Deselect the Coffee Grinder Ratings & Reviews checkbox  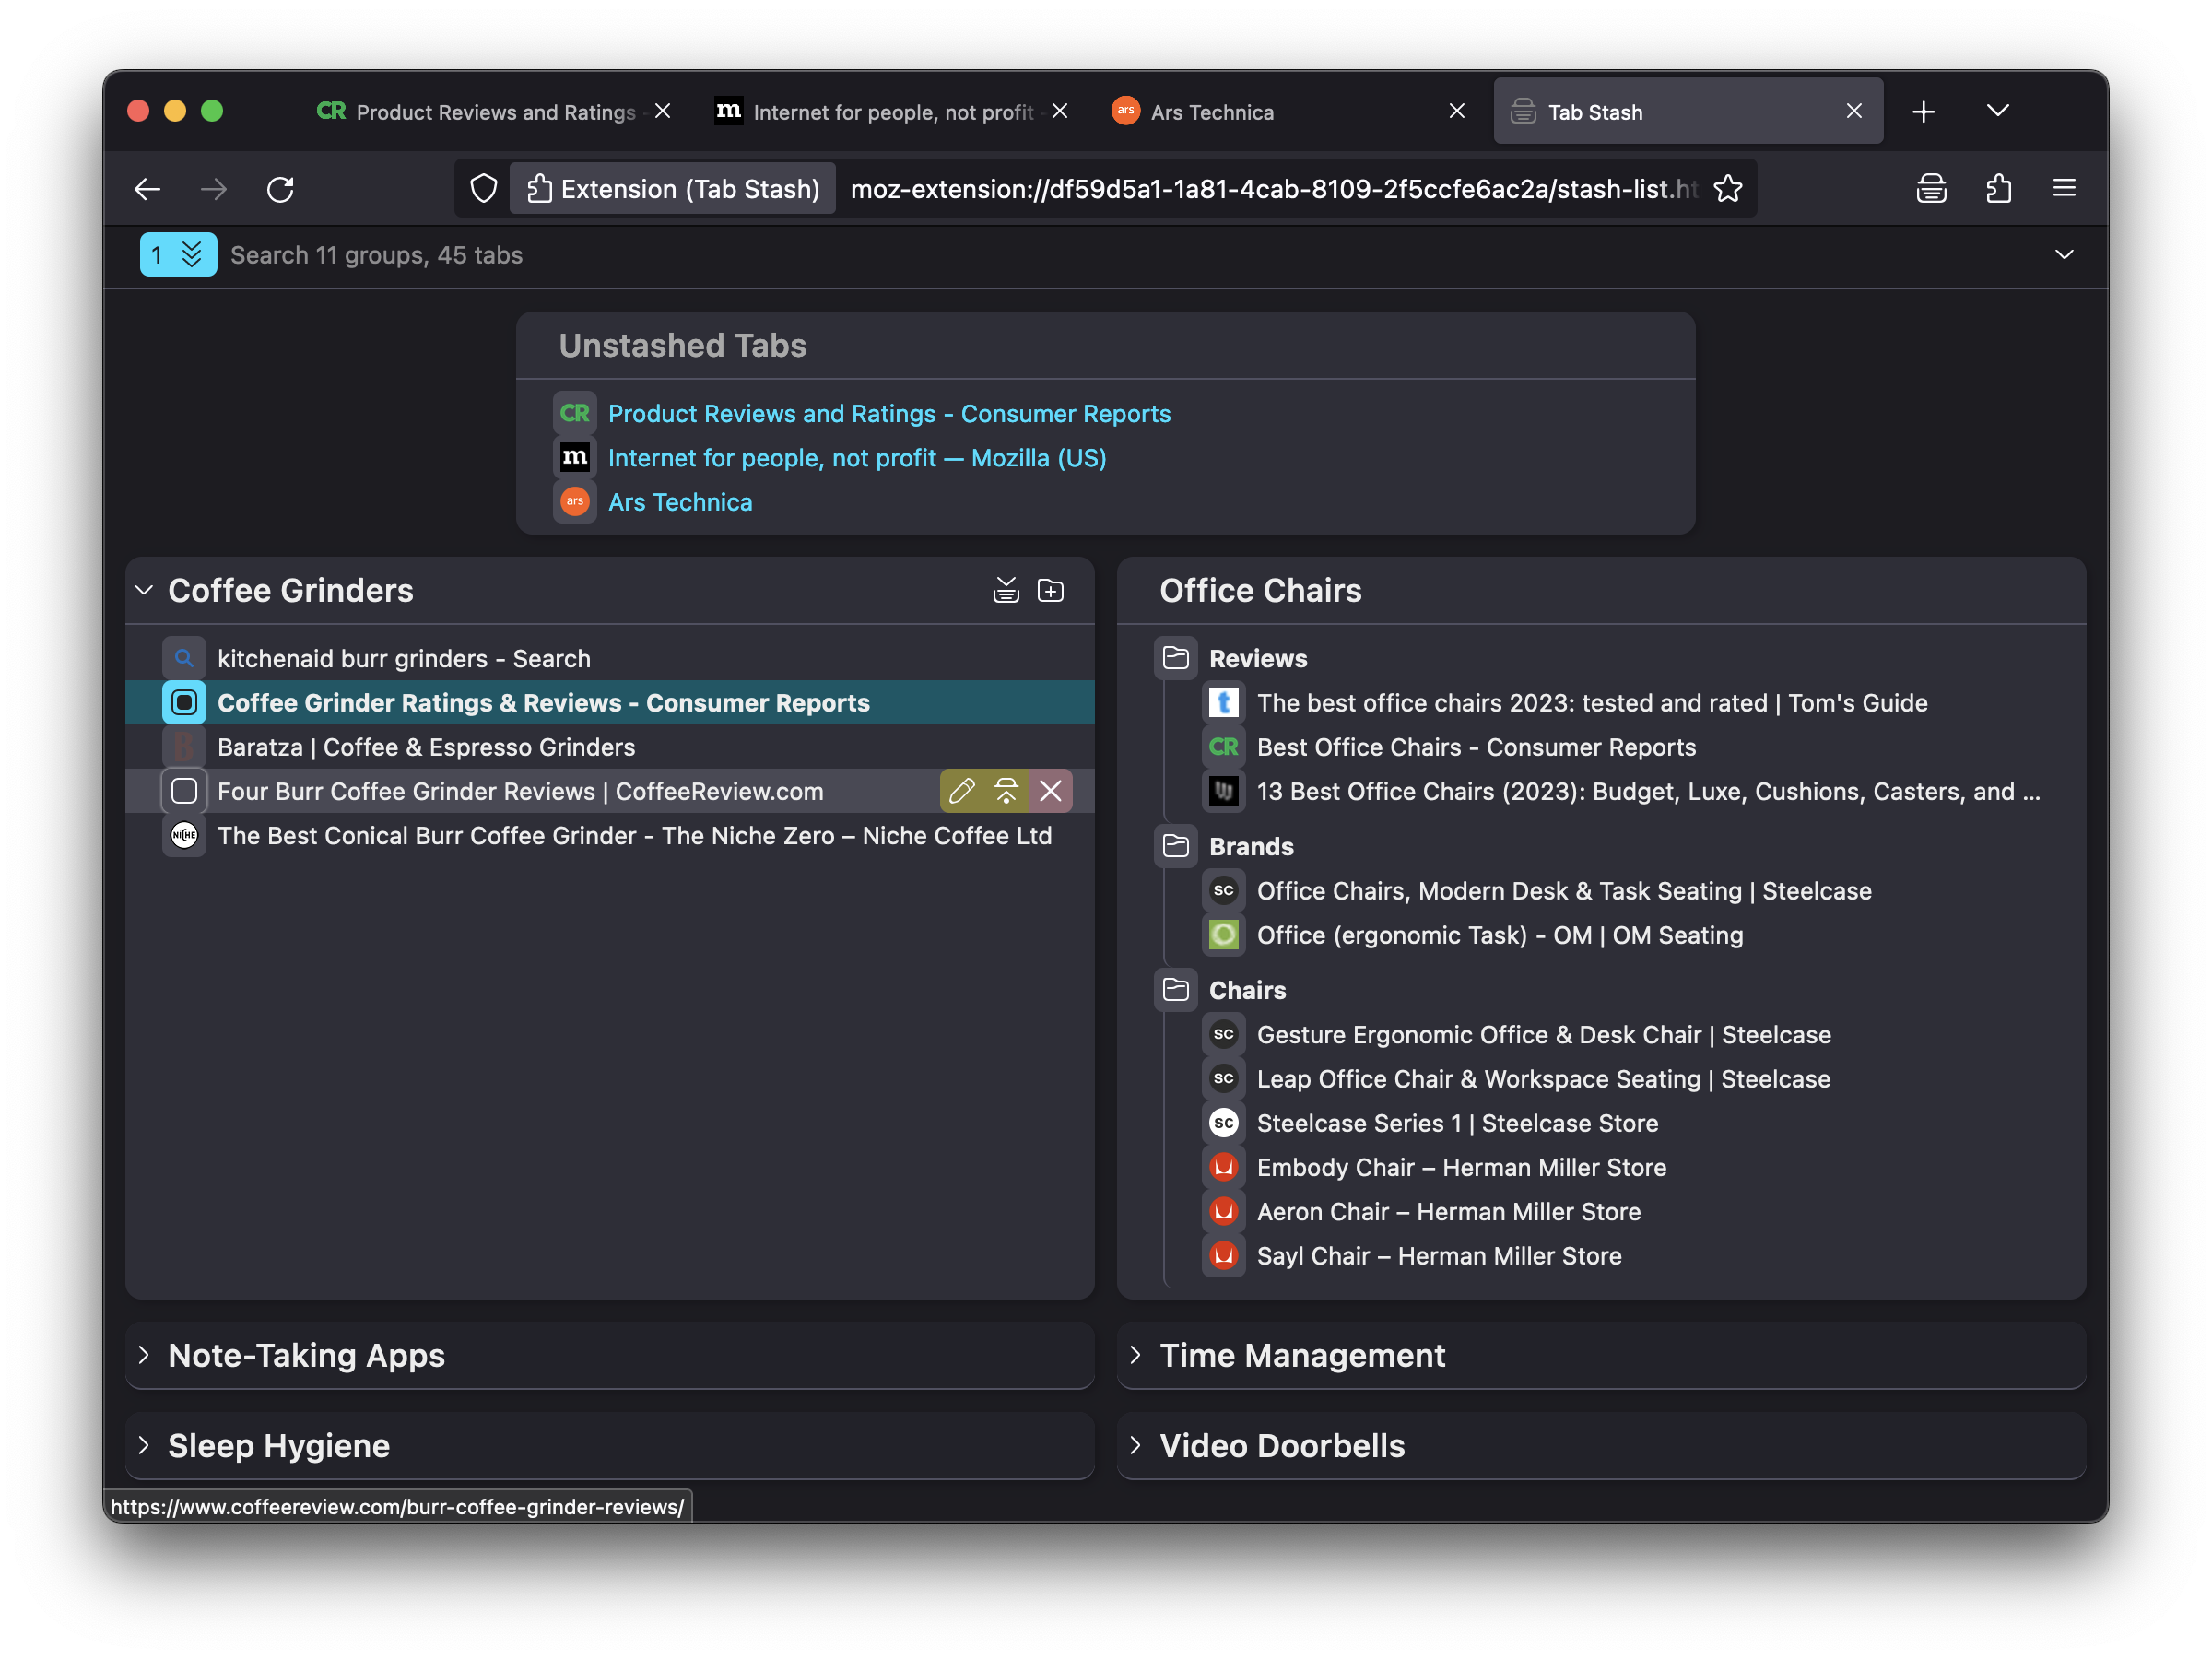click(x=184, y=703)
